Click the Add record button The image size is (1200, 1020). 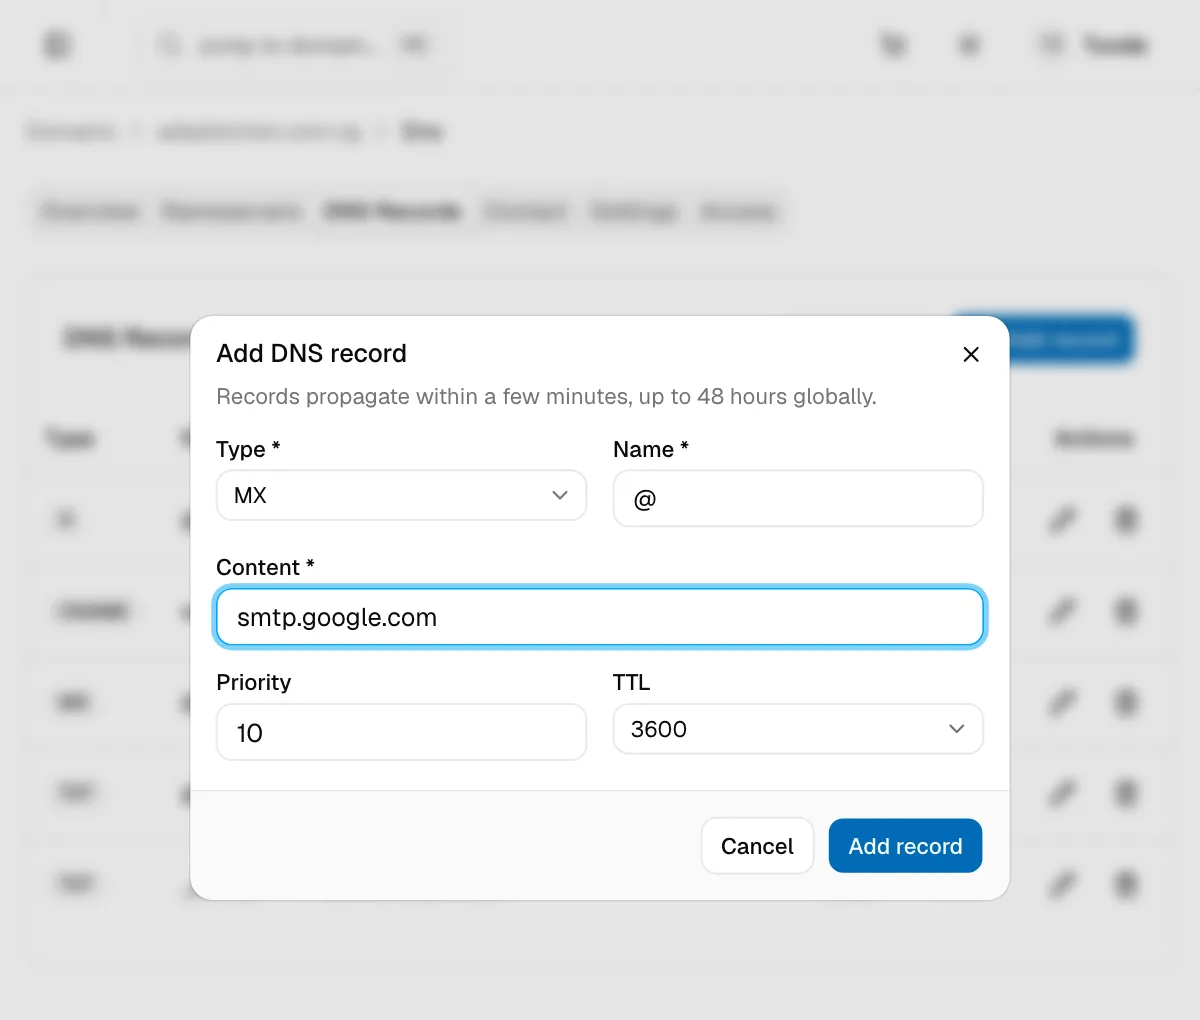(x=905, y=846)
